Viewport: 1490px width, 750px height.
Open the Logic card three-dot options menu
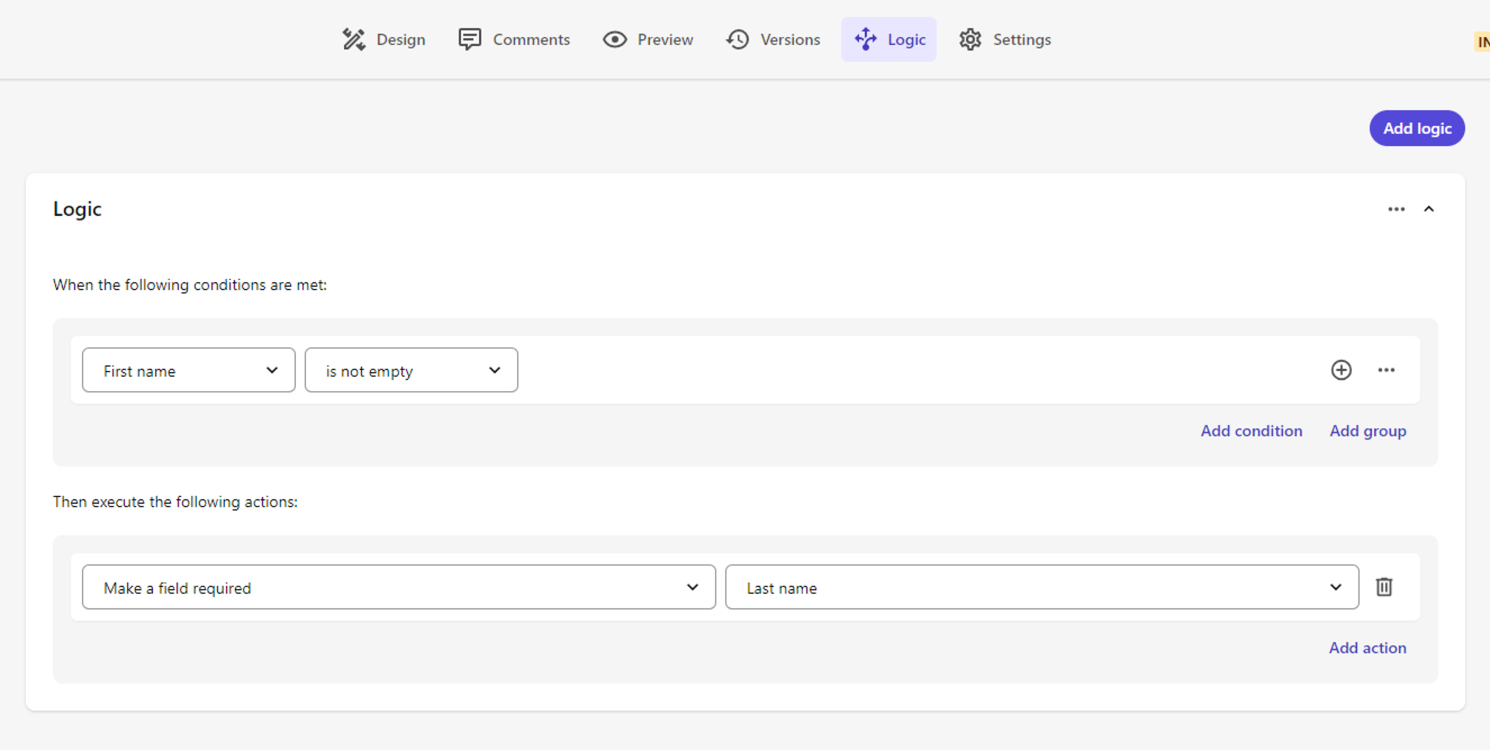coord(1396,209)
